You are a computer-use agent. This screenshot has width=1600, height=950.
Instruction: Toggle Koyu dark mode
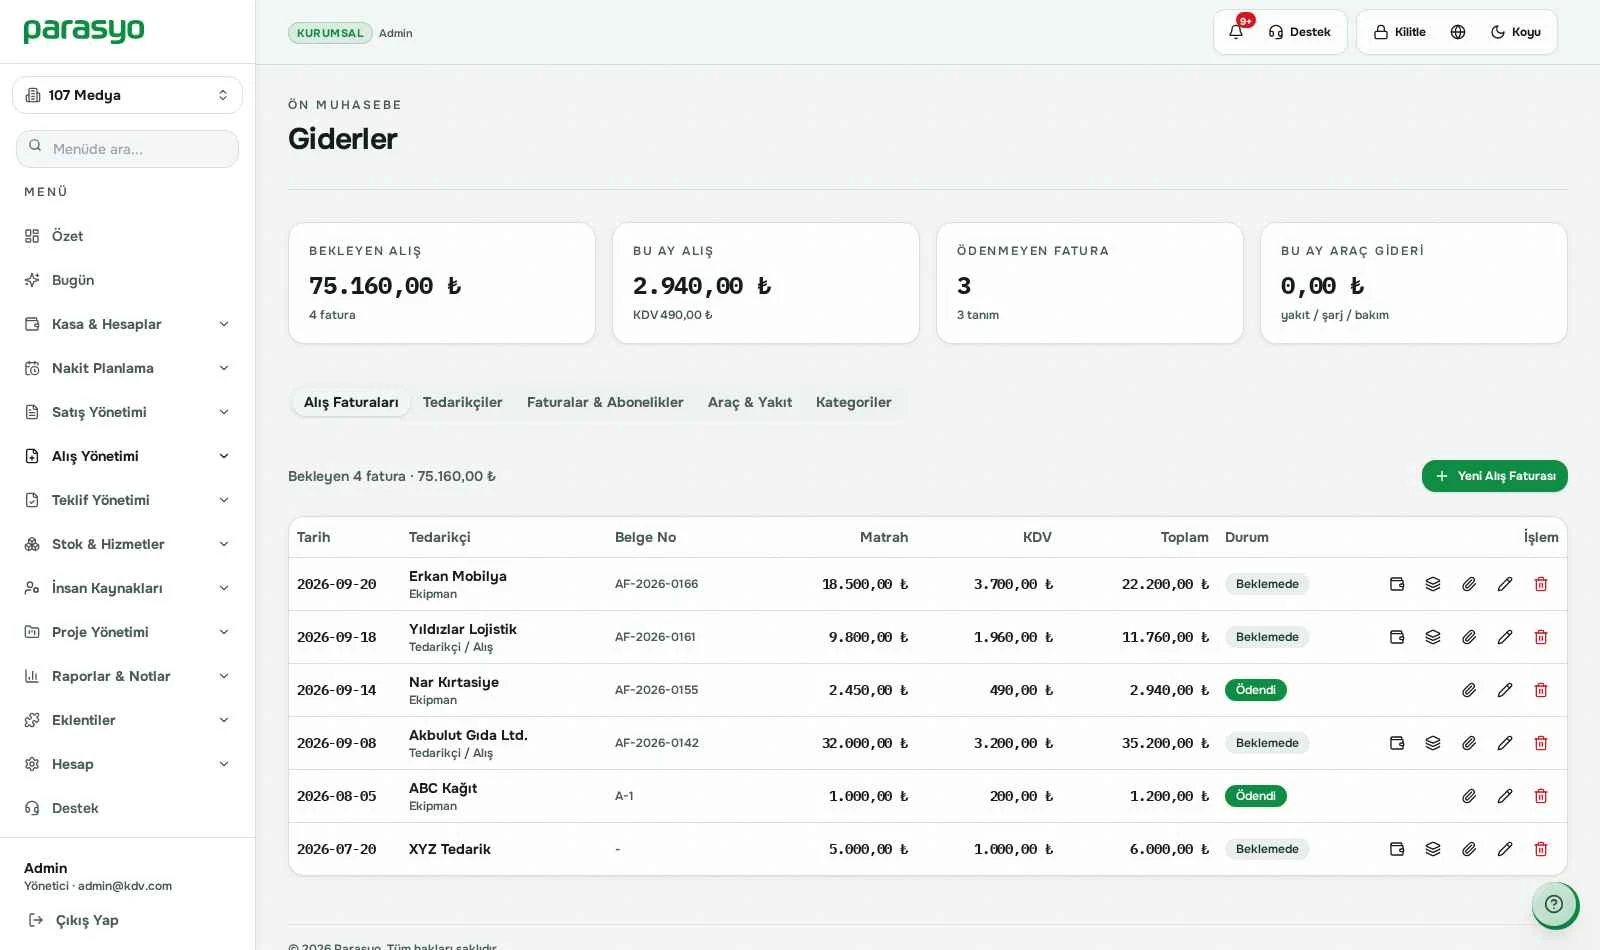click(x=1515, y=32)
